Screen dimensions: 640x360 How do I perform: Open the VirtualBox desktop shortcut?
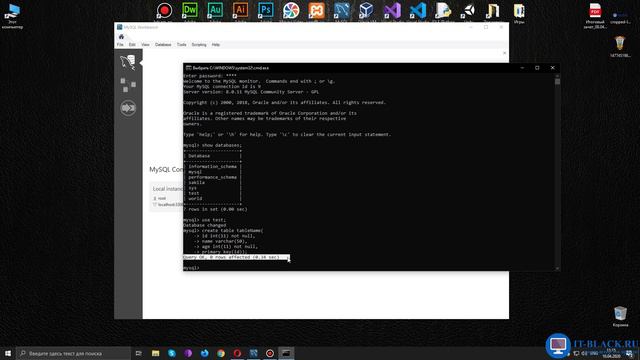click(x=367, y=11)
